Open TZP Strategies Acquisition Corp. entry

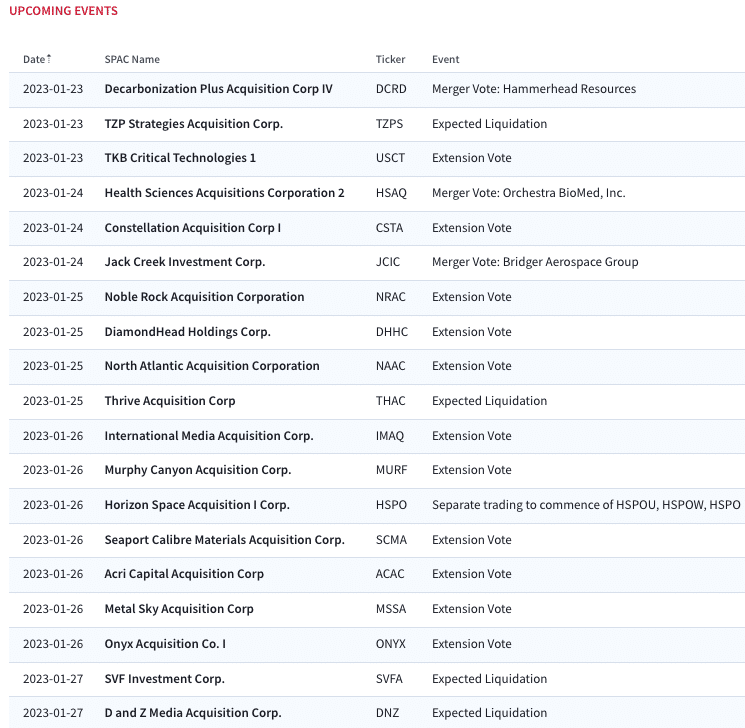pyautogui.click(x=193, y=124)
